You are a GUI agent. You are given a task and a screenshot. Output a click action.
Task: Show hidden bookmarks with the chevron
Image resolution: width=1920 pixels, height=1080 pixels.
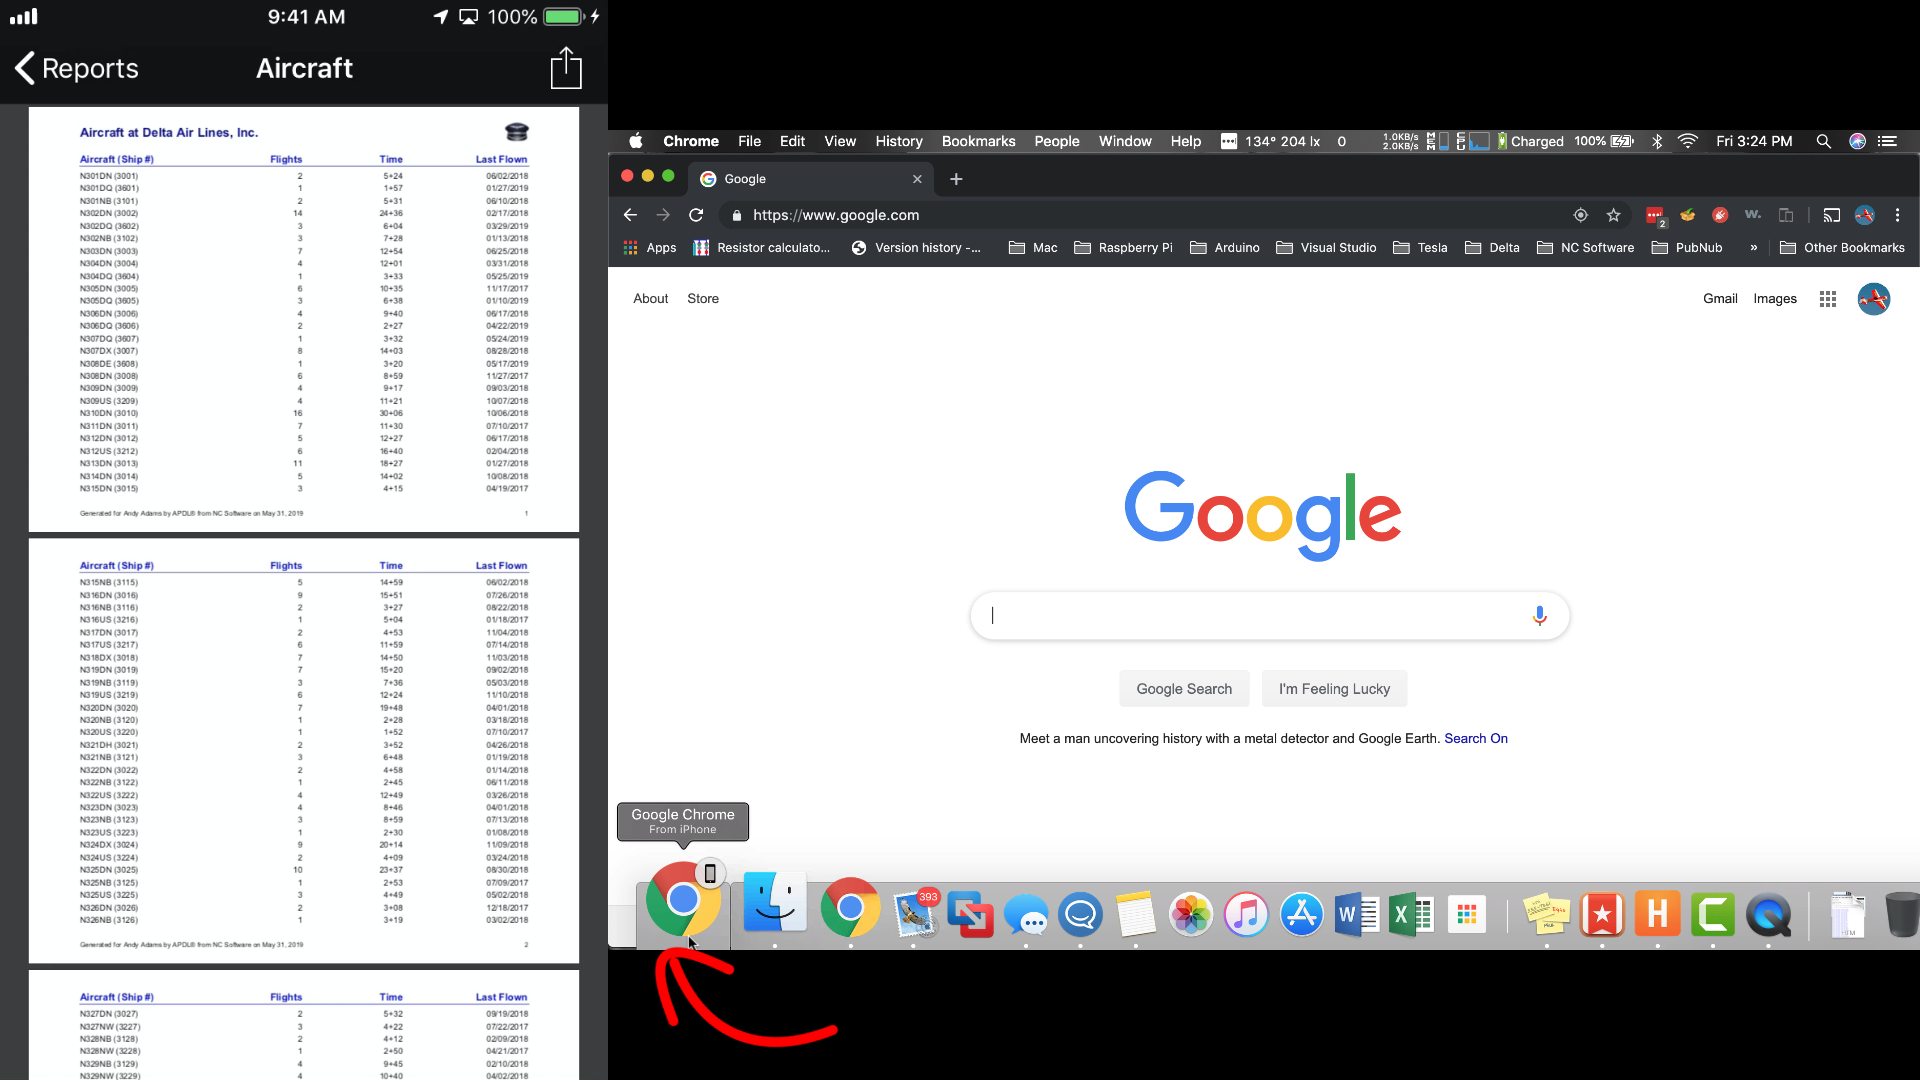(x=1753, y=248)
